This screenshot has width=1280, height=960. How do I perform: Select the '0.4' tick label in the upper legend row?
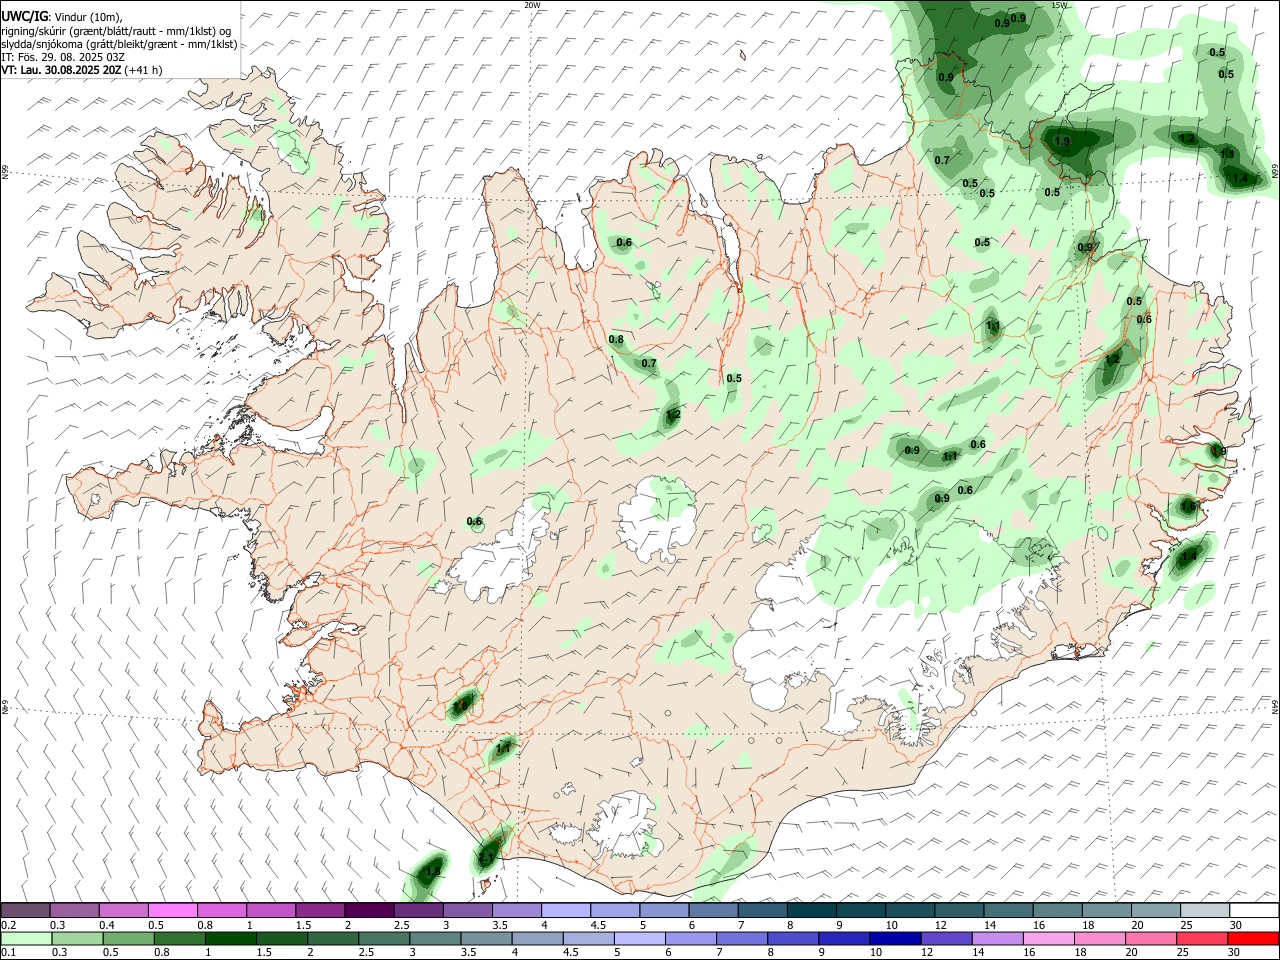point(107,925)
